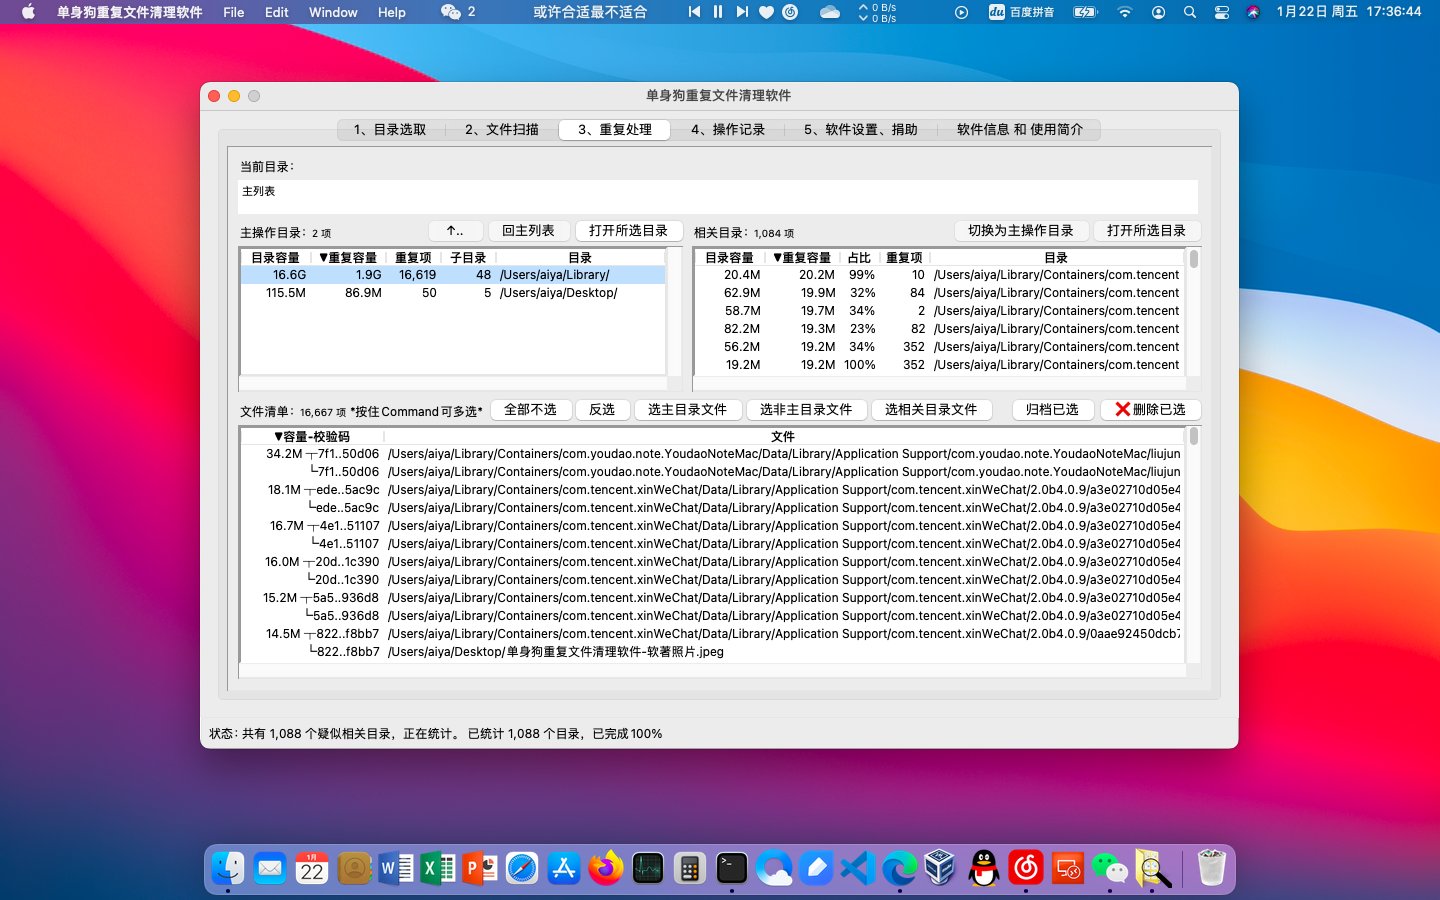The height and width of the screenshot is (900, 1440).
Task: Open Visual Studio Code in dock
Action: tap(857, 868)
